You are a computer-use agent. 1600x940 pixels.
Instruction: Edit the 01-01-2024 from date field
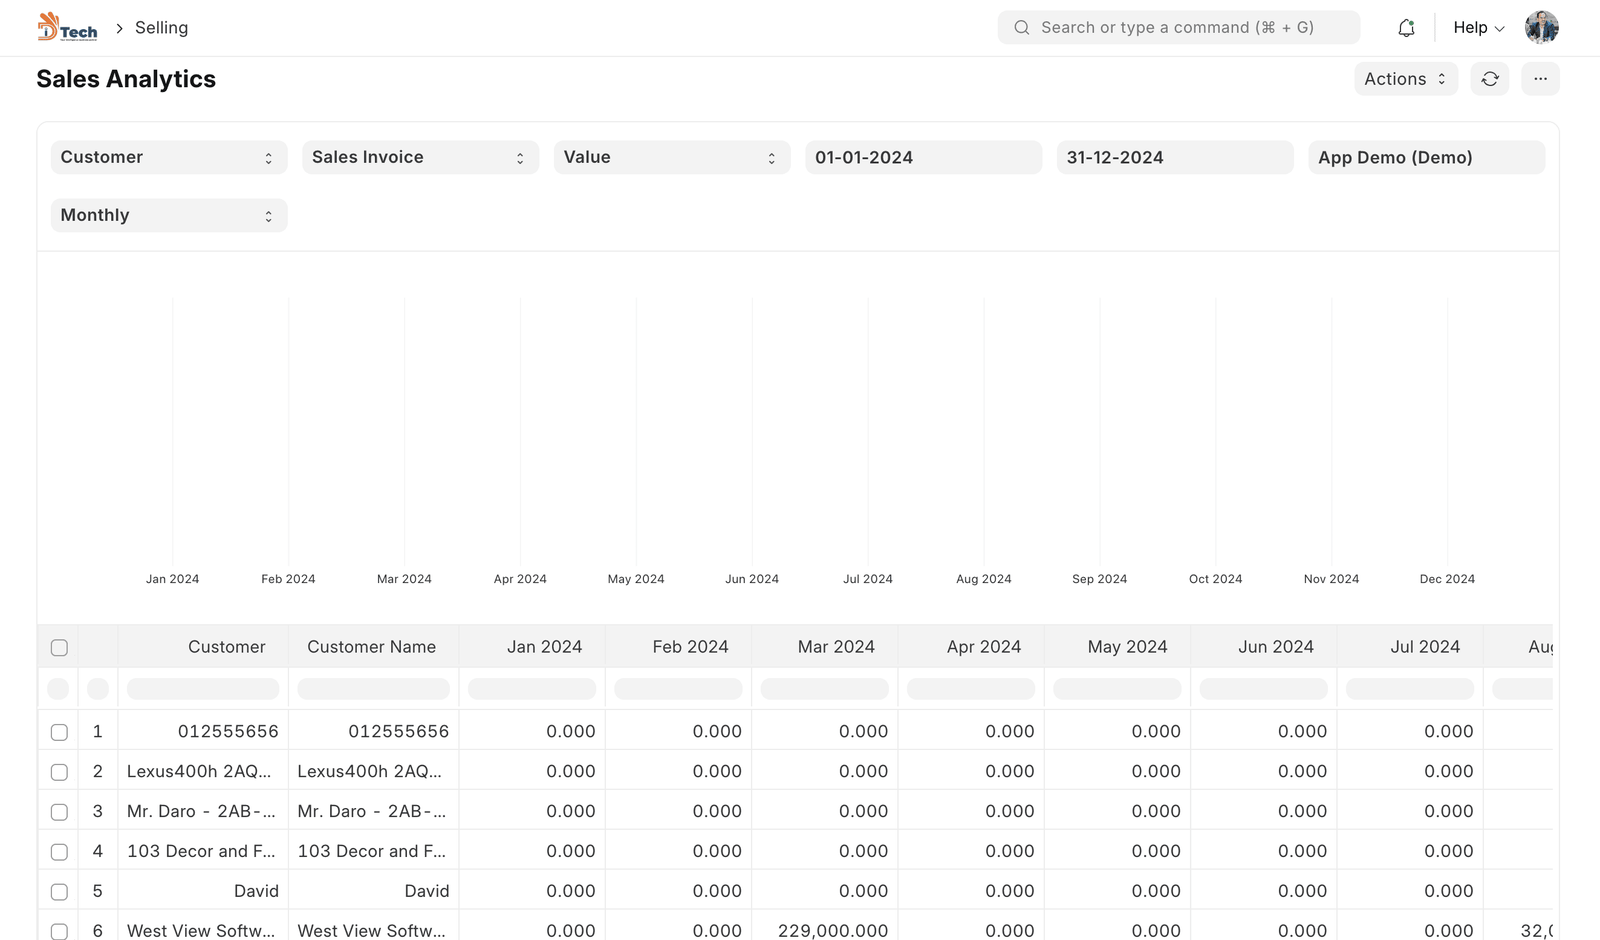[x=923, y=158]
